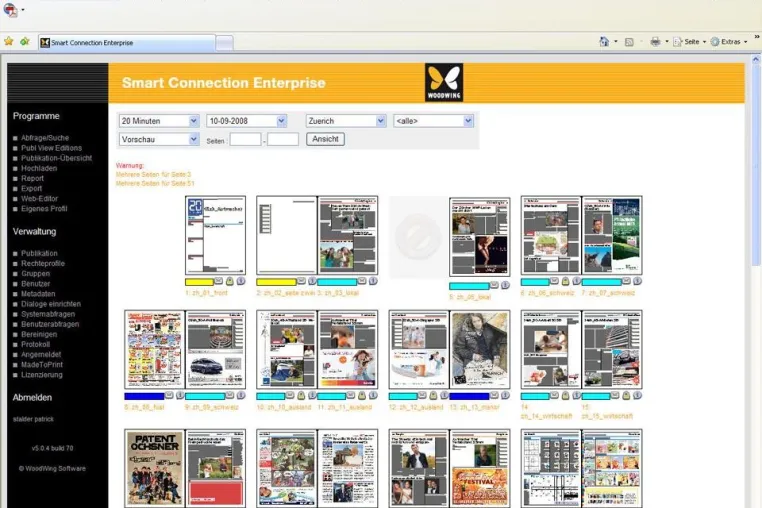Open the Zuerich edition dropdown
This screenshot has width=762, height=508.
coord(346,121)
